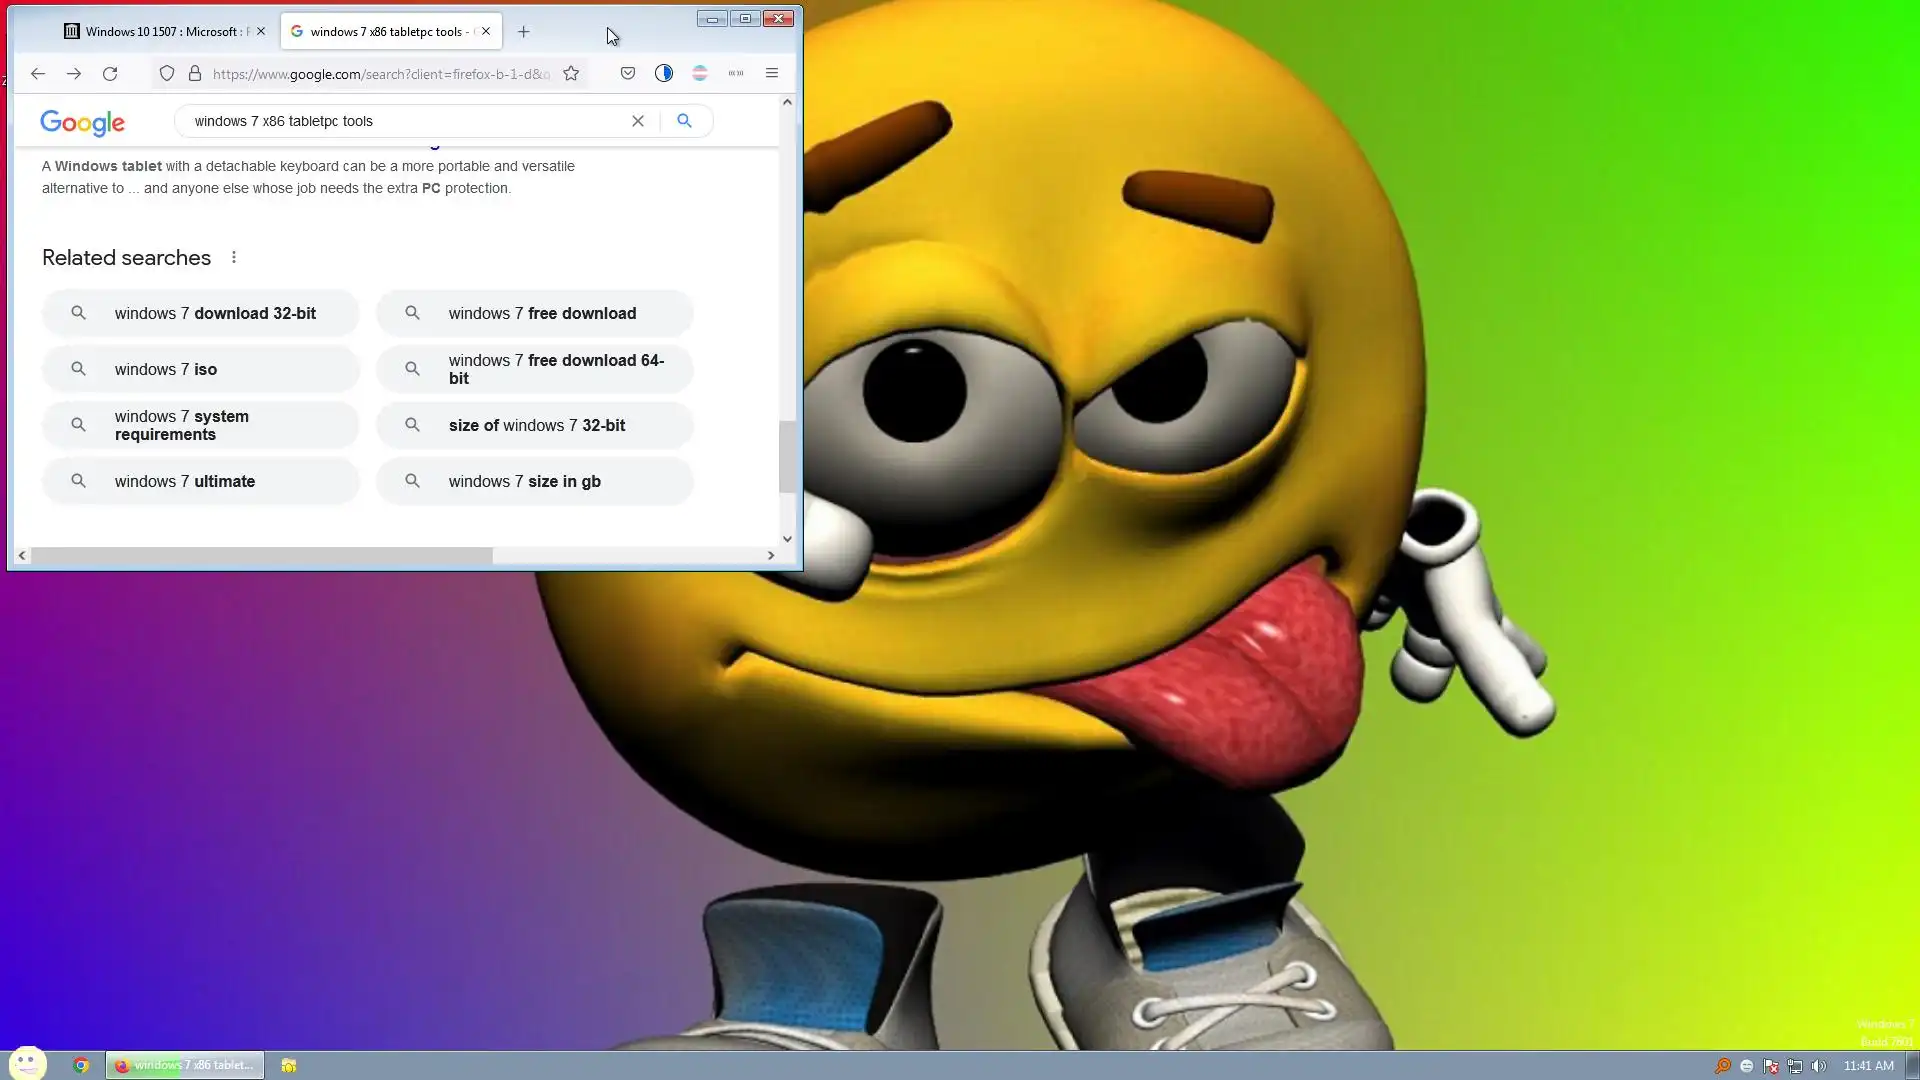Click the Save to Pocket icon
Screen dimensions: 1920x1080
click(x=628, y=73)
